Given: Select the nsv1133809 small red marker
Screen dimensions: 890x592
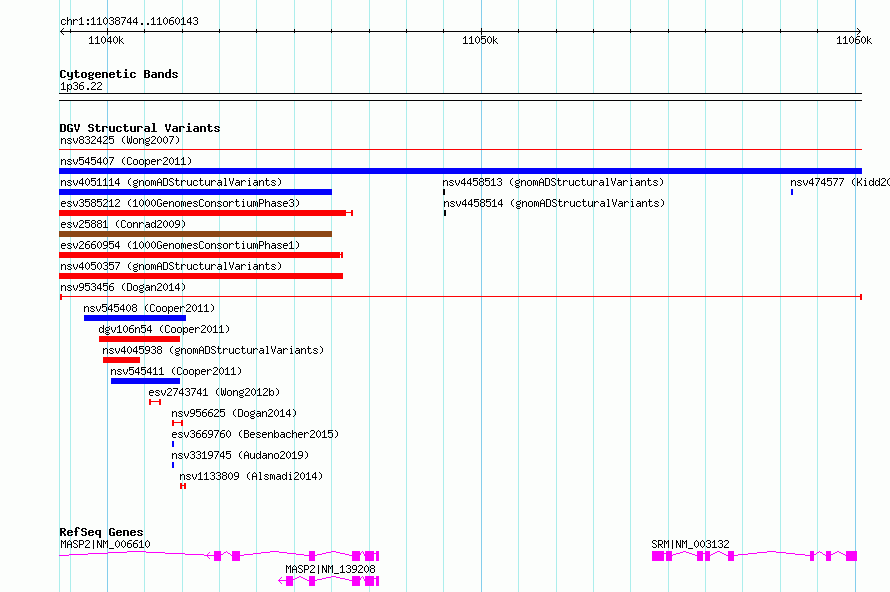Looking at the screenshot, I should click(x=183, y=486).
